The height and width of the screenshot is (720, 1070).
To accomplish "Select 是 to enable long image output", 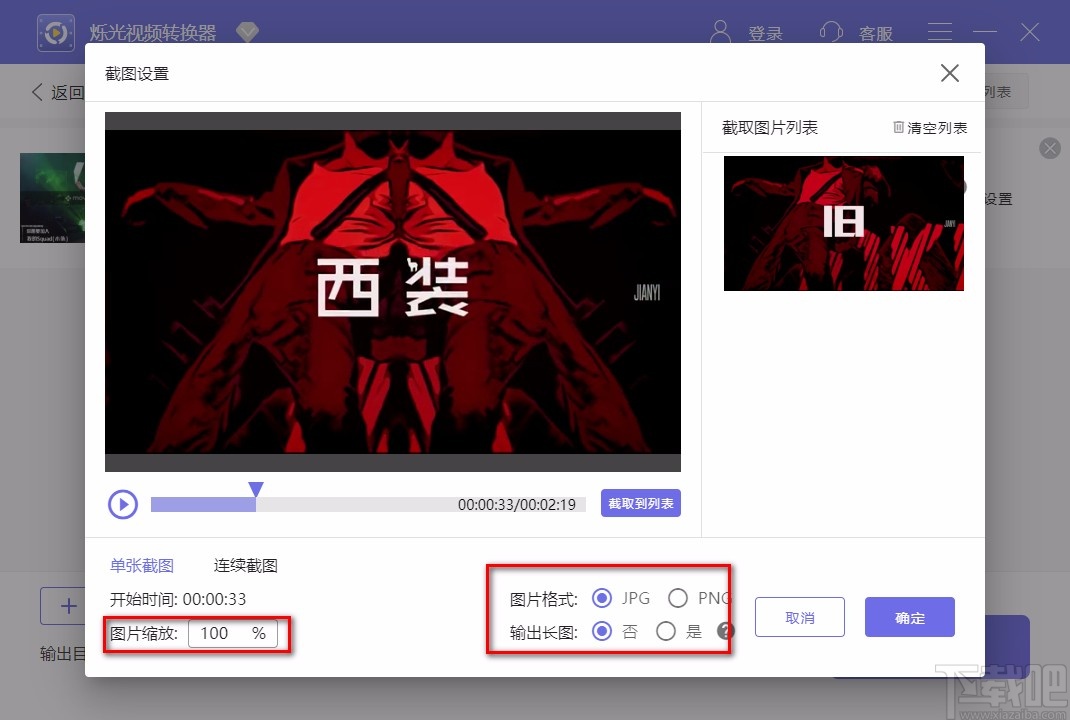I will 666,631.
